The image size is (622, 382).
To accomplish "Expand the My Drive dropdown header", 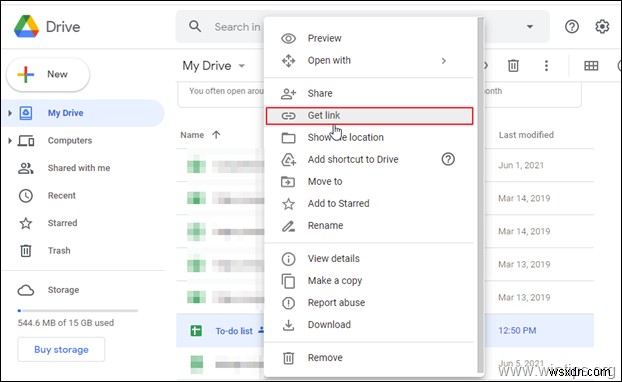I will (x=214, y=65).
